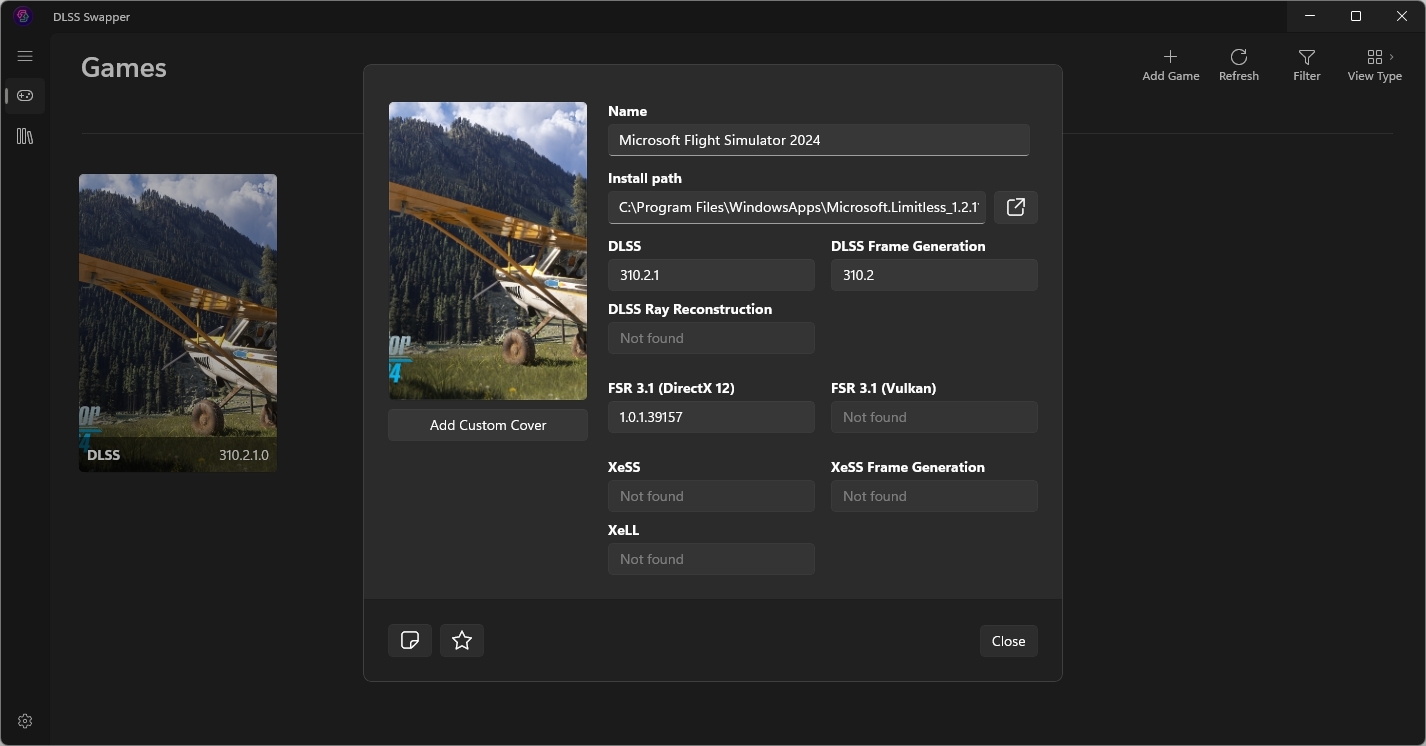Close the game details dialog
Viewport: 1426px width, 746px height.
pos(1008,641)
